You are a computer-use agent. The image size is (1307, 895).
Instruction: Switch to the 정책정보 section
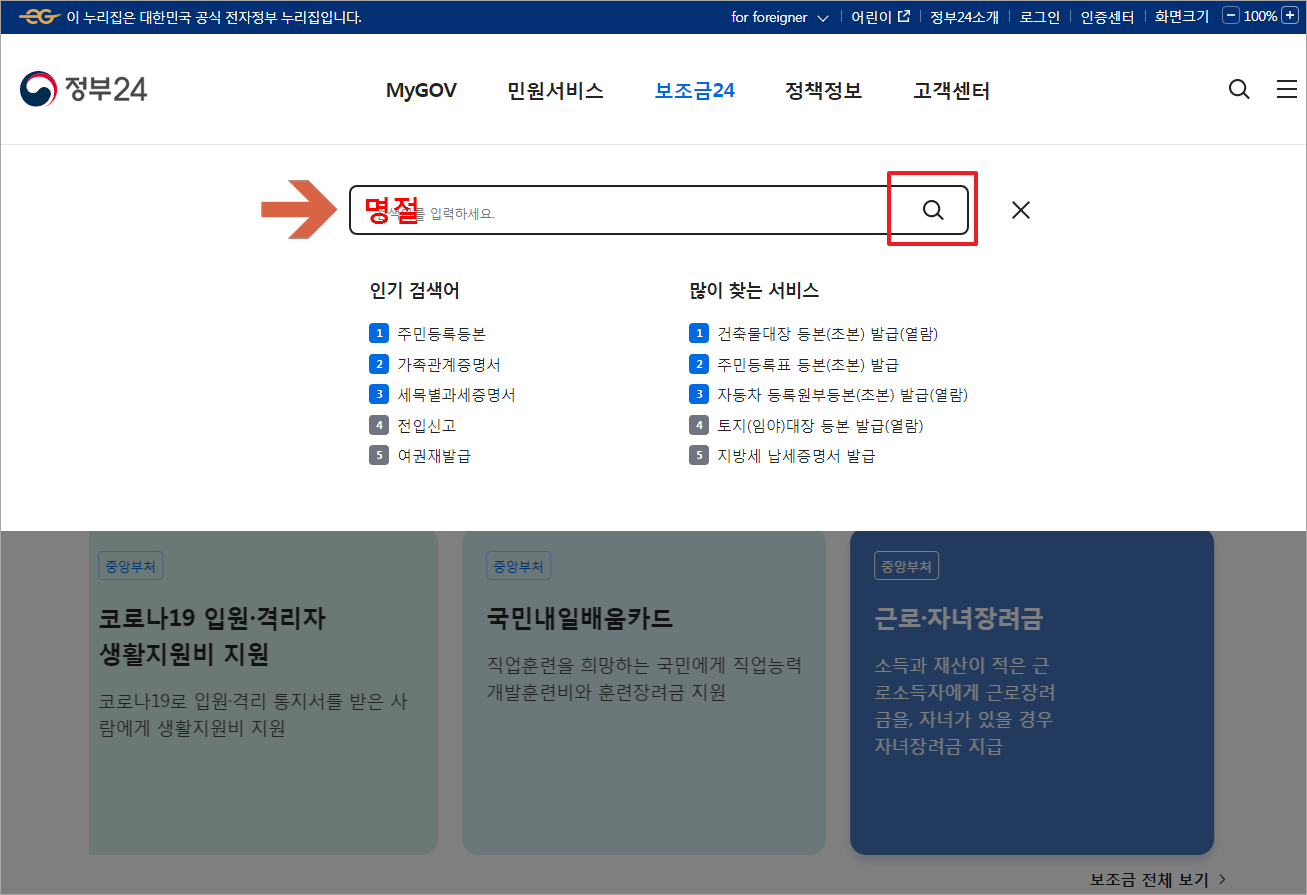pyautogui.click(x=823, y=90)
